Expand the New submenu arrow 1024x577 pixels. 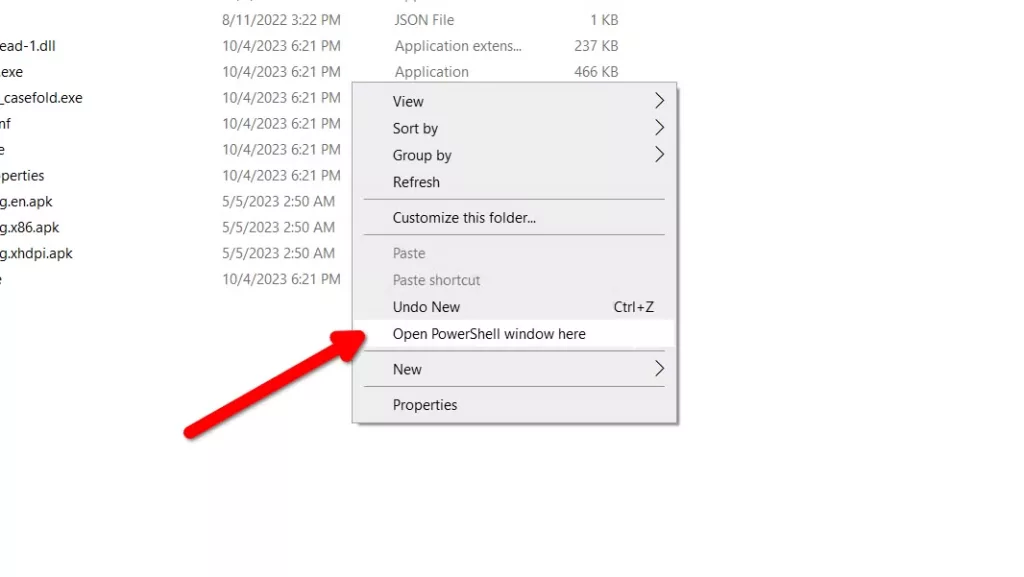tap(659, 369)
